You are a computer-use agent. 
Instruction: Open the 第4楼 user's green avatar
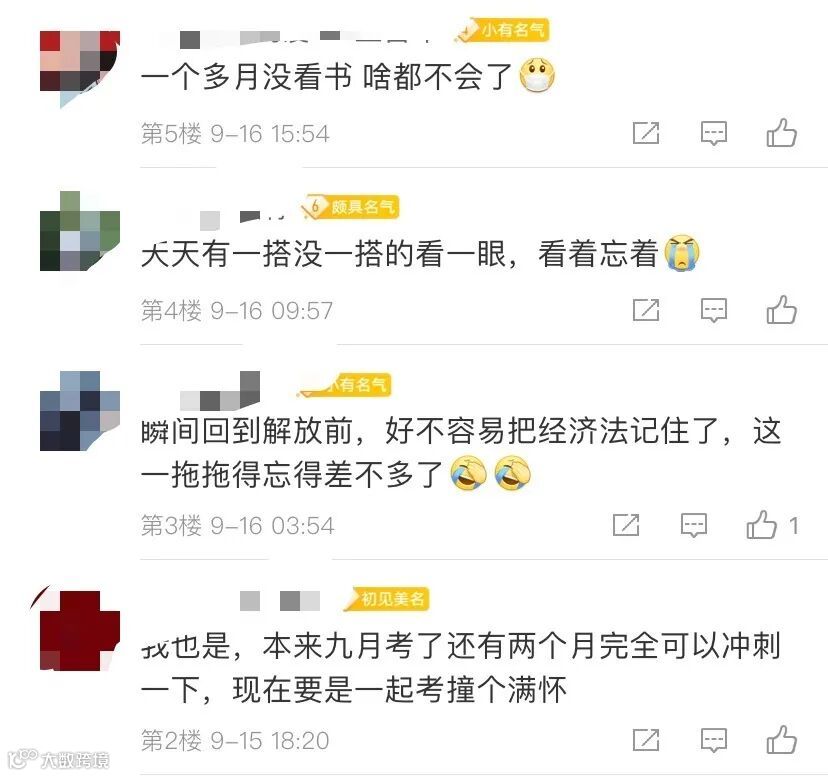[x=80, y=231]
